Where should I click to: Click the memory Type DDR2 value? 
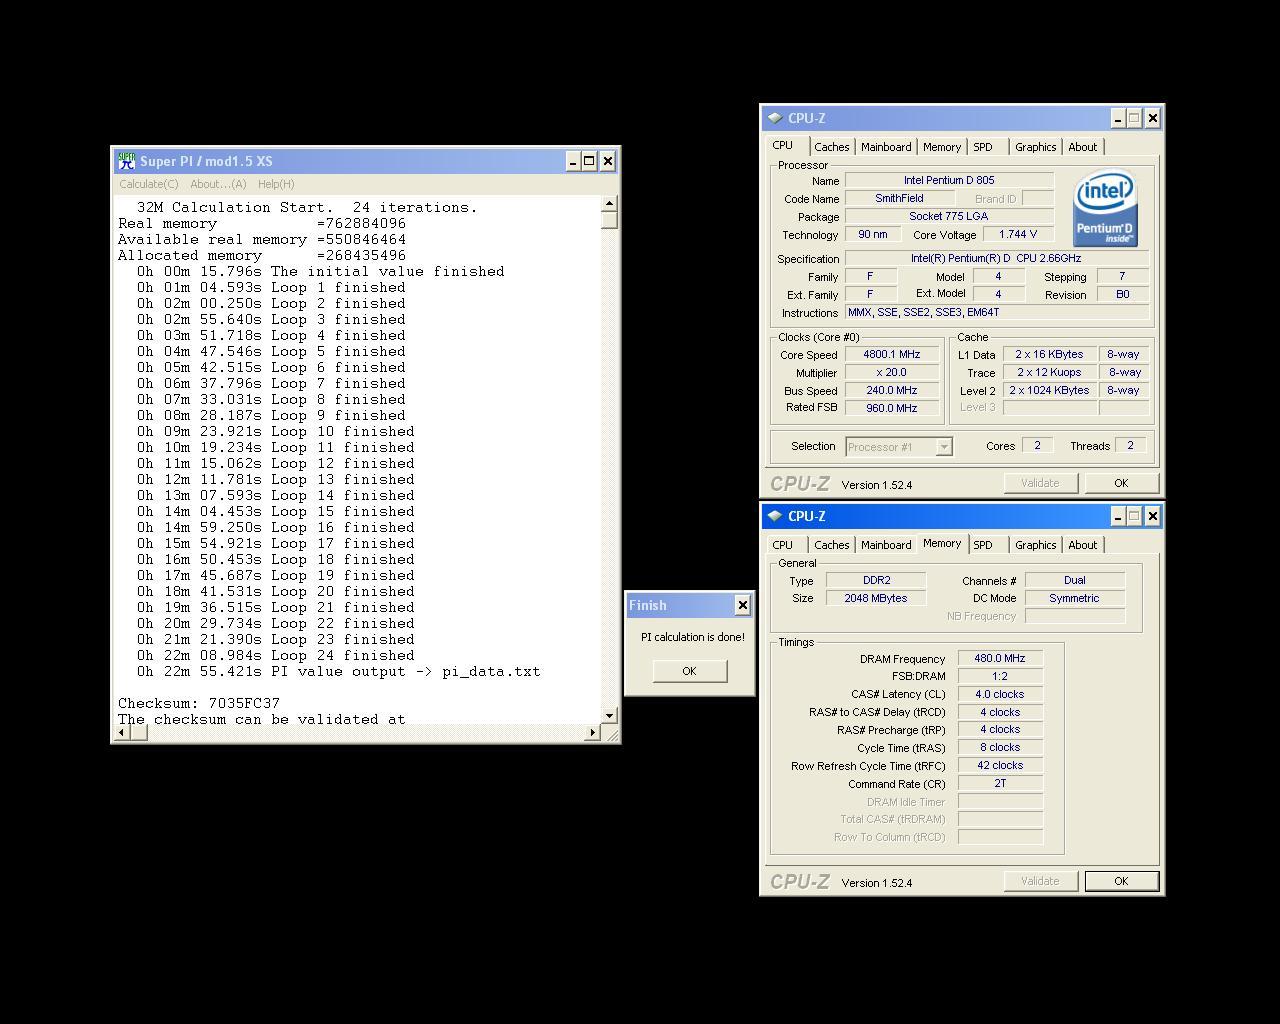coord(877,580)
